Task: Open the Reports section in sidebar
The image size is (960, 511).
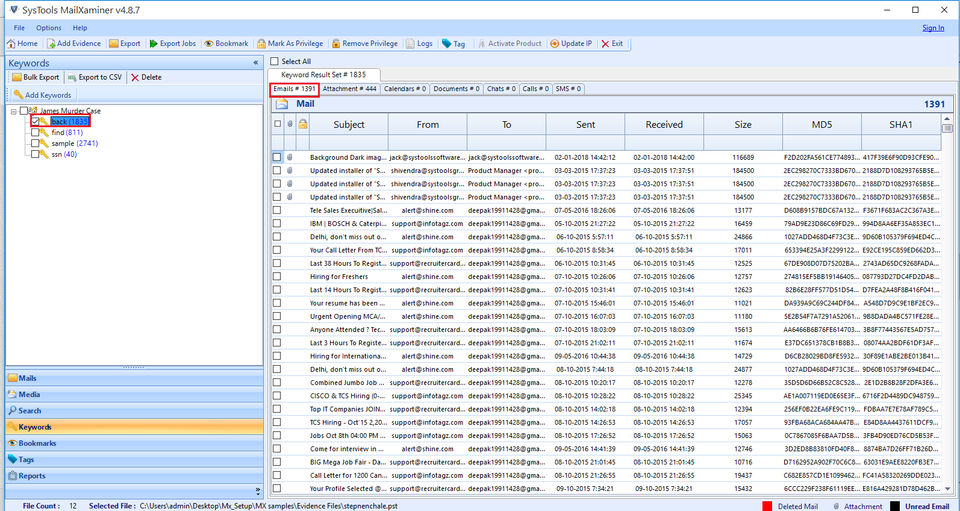Action: 32,476
